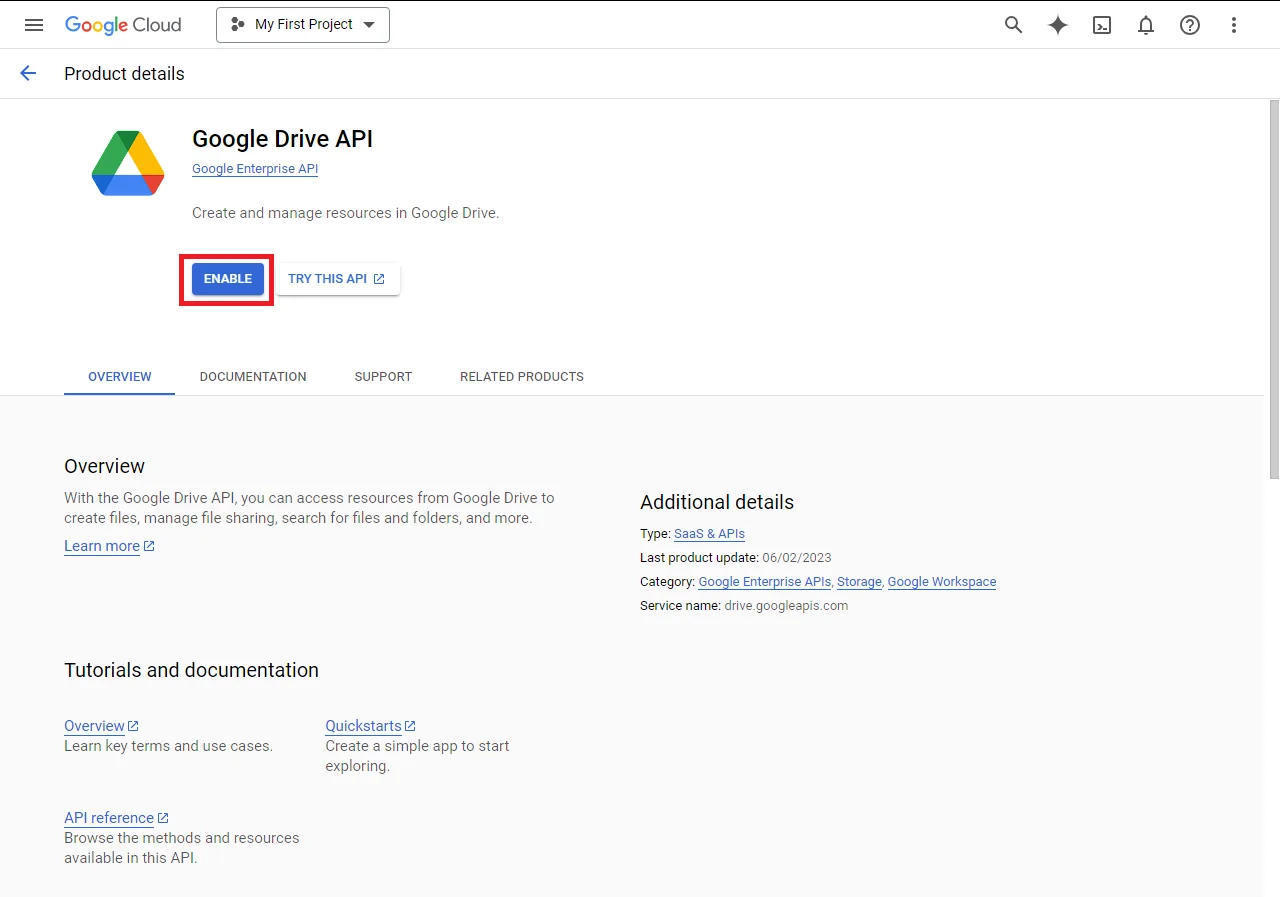The image size is (1280, 897).
Task: Switch to the DOCUMENTATION tab
Action: pos(253,377)
